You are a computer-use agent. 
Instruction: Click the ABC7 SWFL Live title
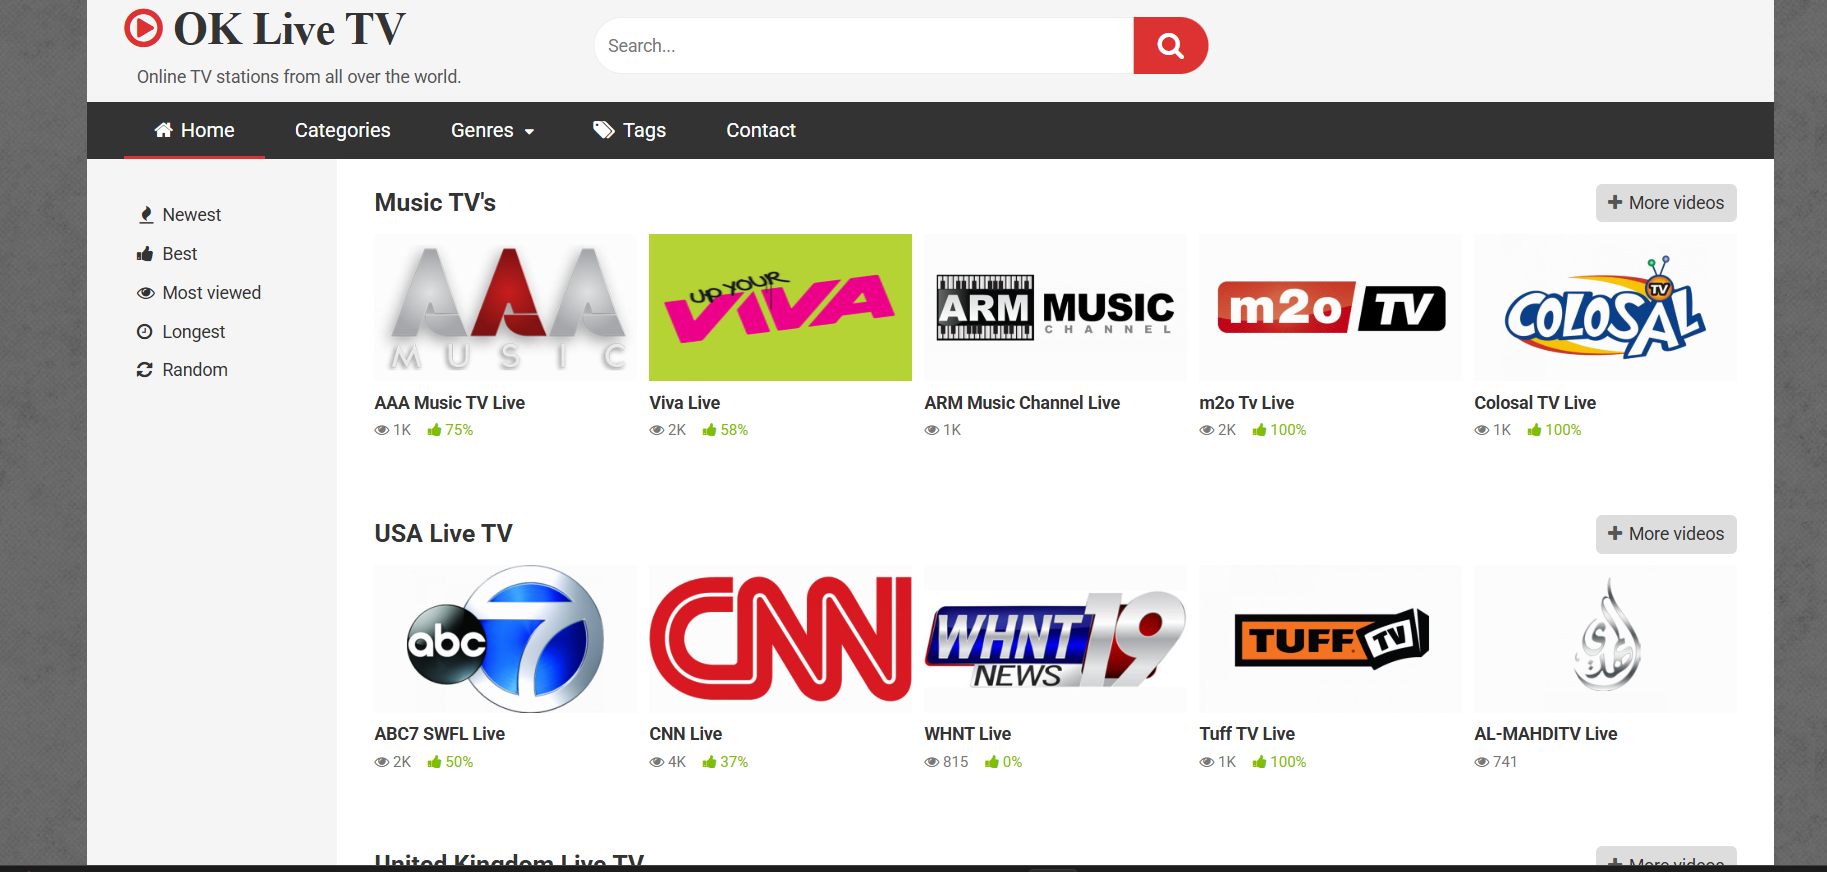pos(440,734)
